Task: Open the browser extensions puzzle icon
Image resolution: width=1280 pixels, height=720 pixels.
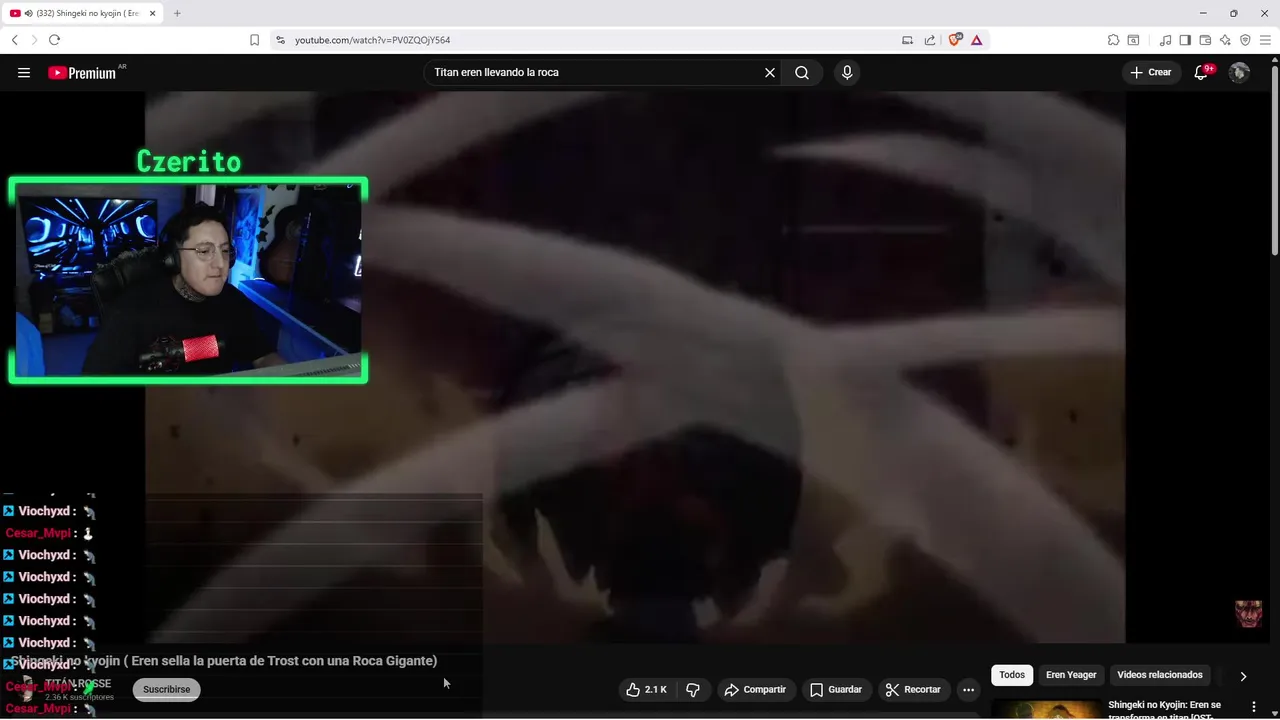Action: click(x=1113, y=40)
